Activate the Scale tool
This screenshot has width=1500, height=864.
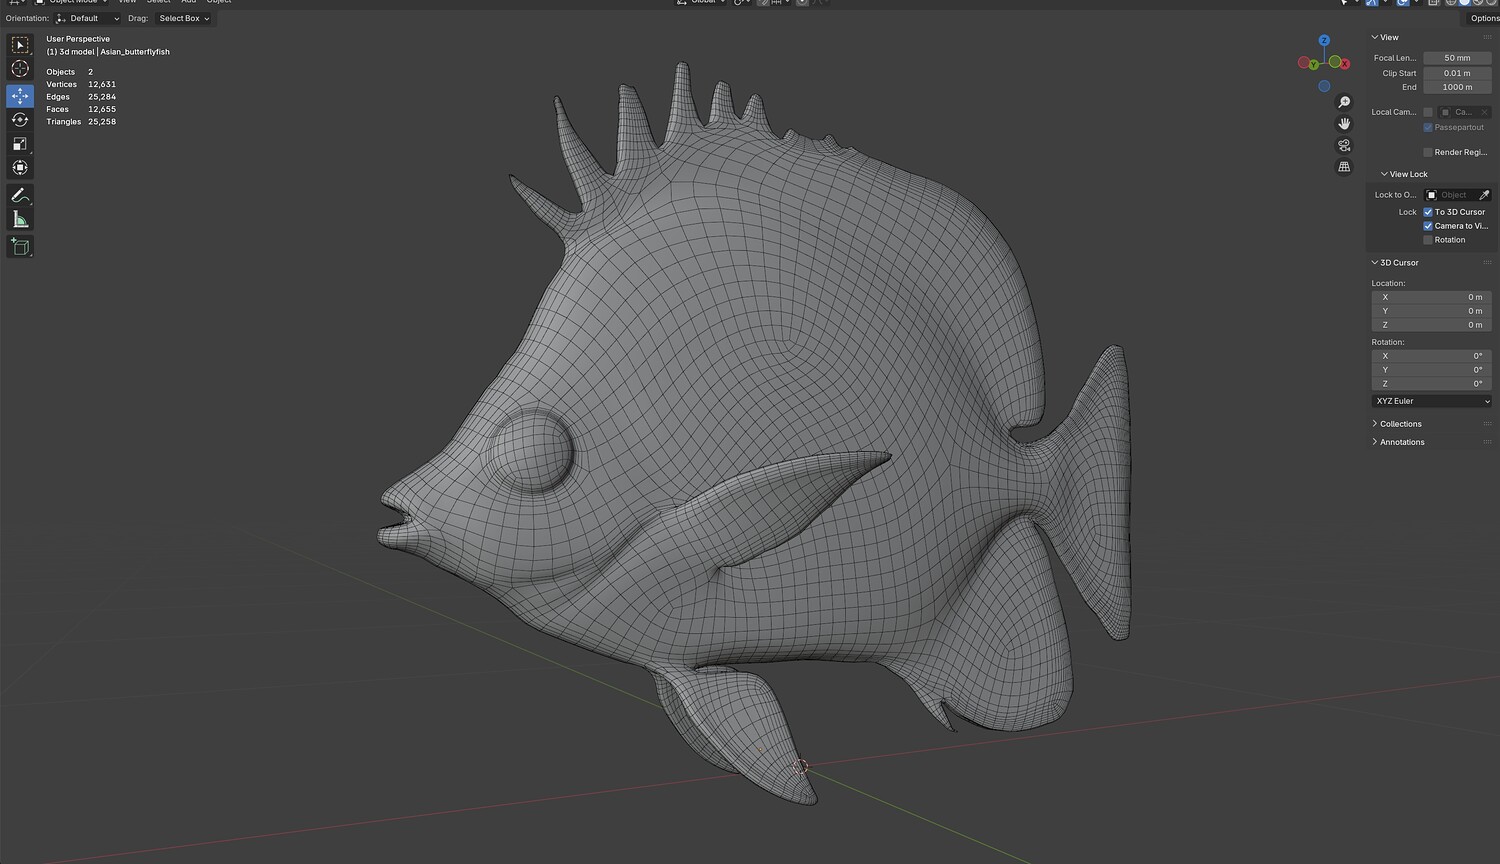click(20, 144)
